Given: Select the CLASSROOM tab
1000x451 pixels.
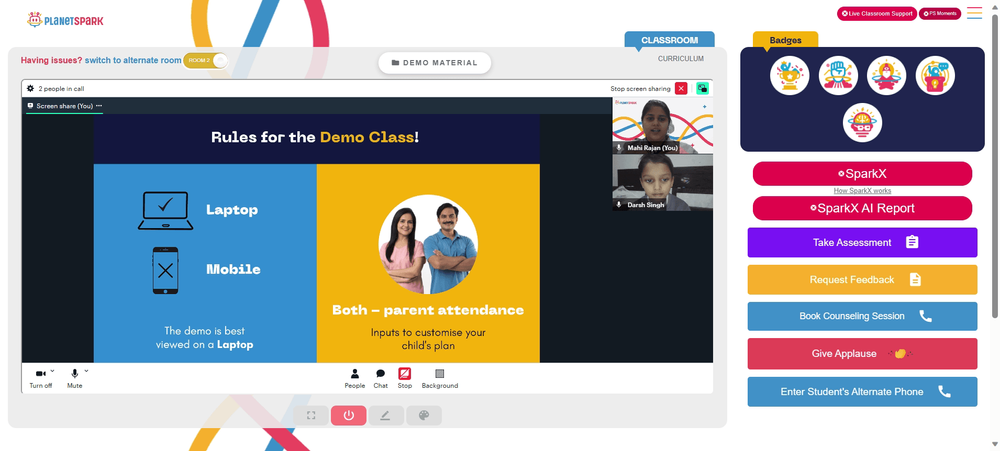Looking at the screenshot, I should point(669,40).
